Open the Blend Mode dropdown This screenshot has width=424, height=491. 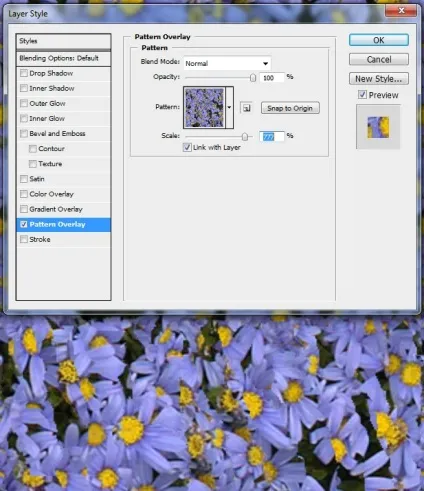point(227,63)
